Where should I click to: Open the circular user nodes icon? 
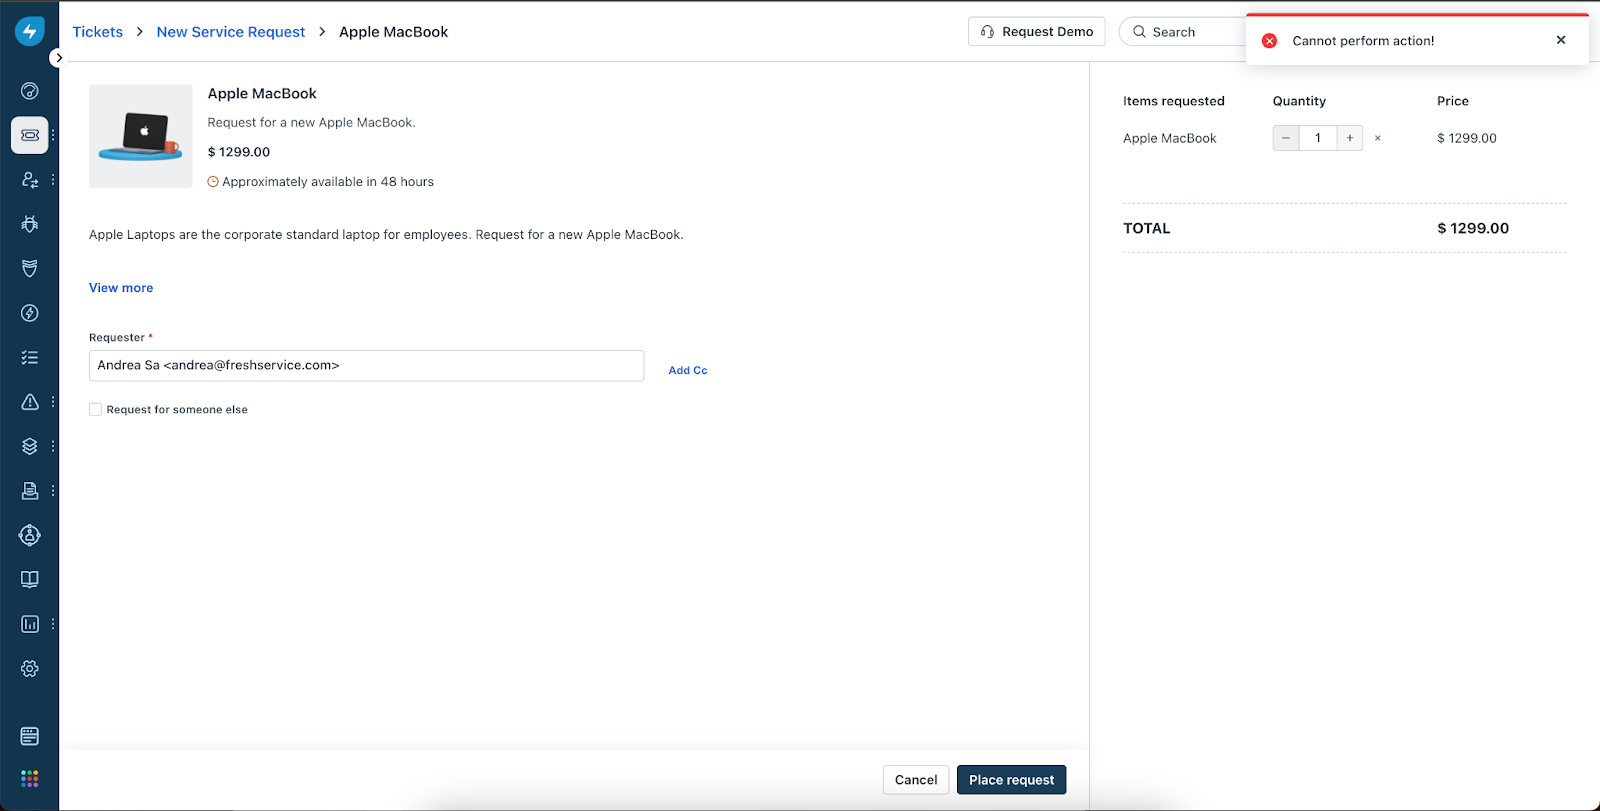pos(30,535)
